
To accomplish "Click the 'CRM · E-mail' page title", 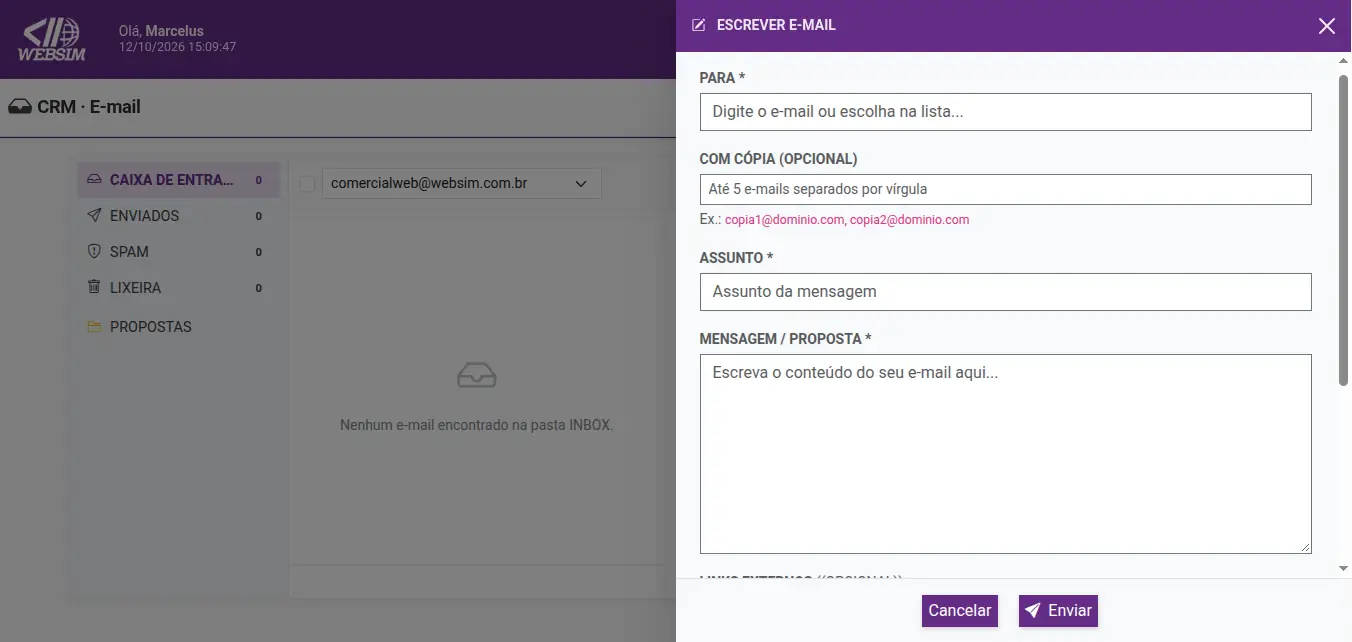I will pyautogui.click(x=89, y=107).
